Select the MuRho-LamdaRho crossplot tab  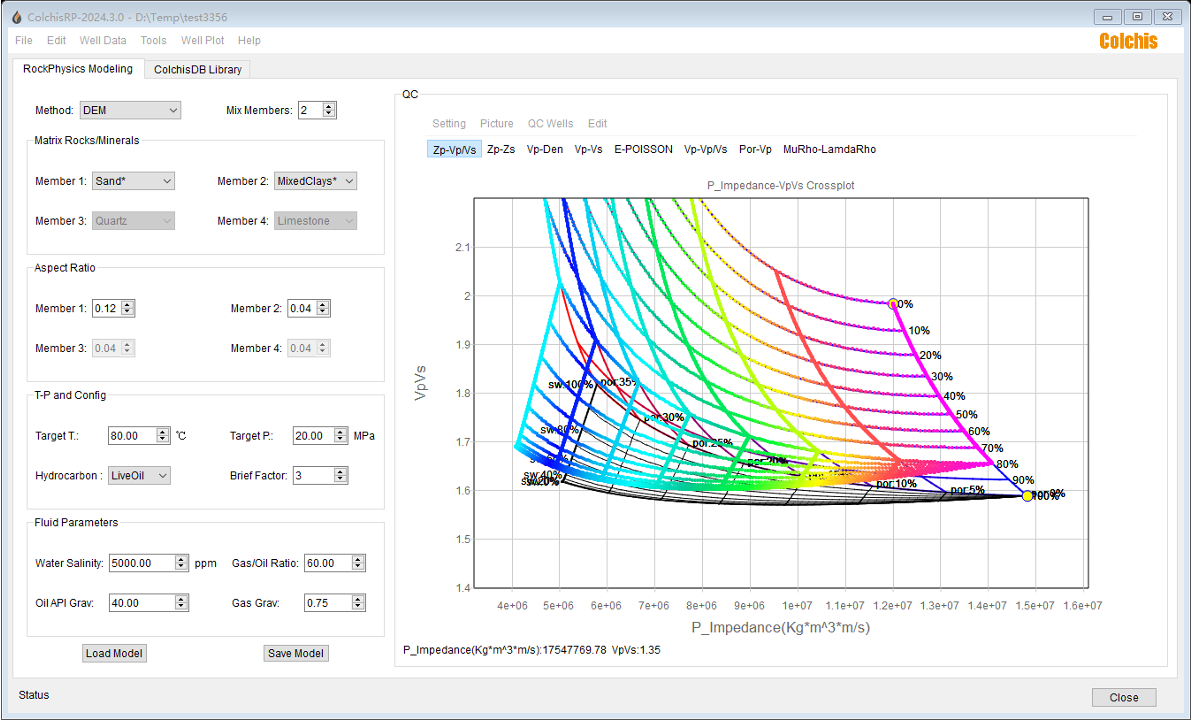(x=829, y=149)
